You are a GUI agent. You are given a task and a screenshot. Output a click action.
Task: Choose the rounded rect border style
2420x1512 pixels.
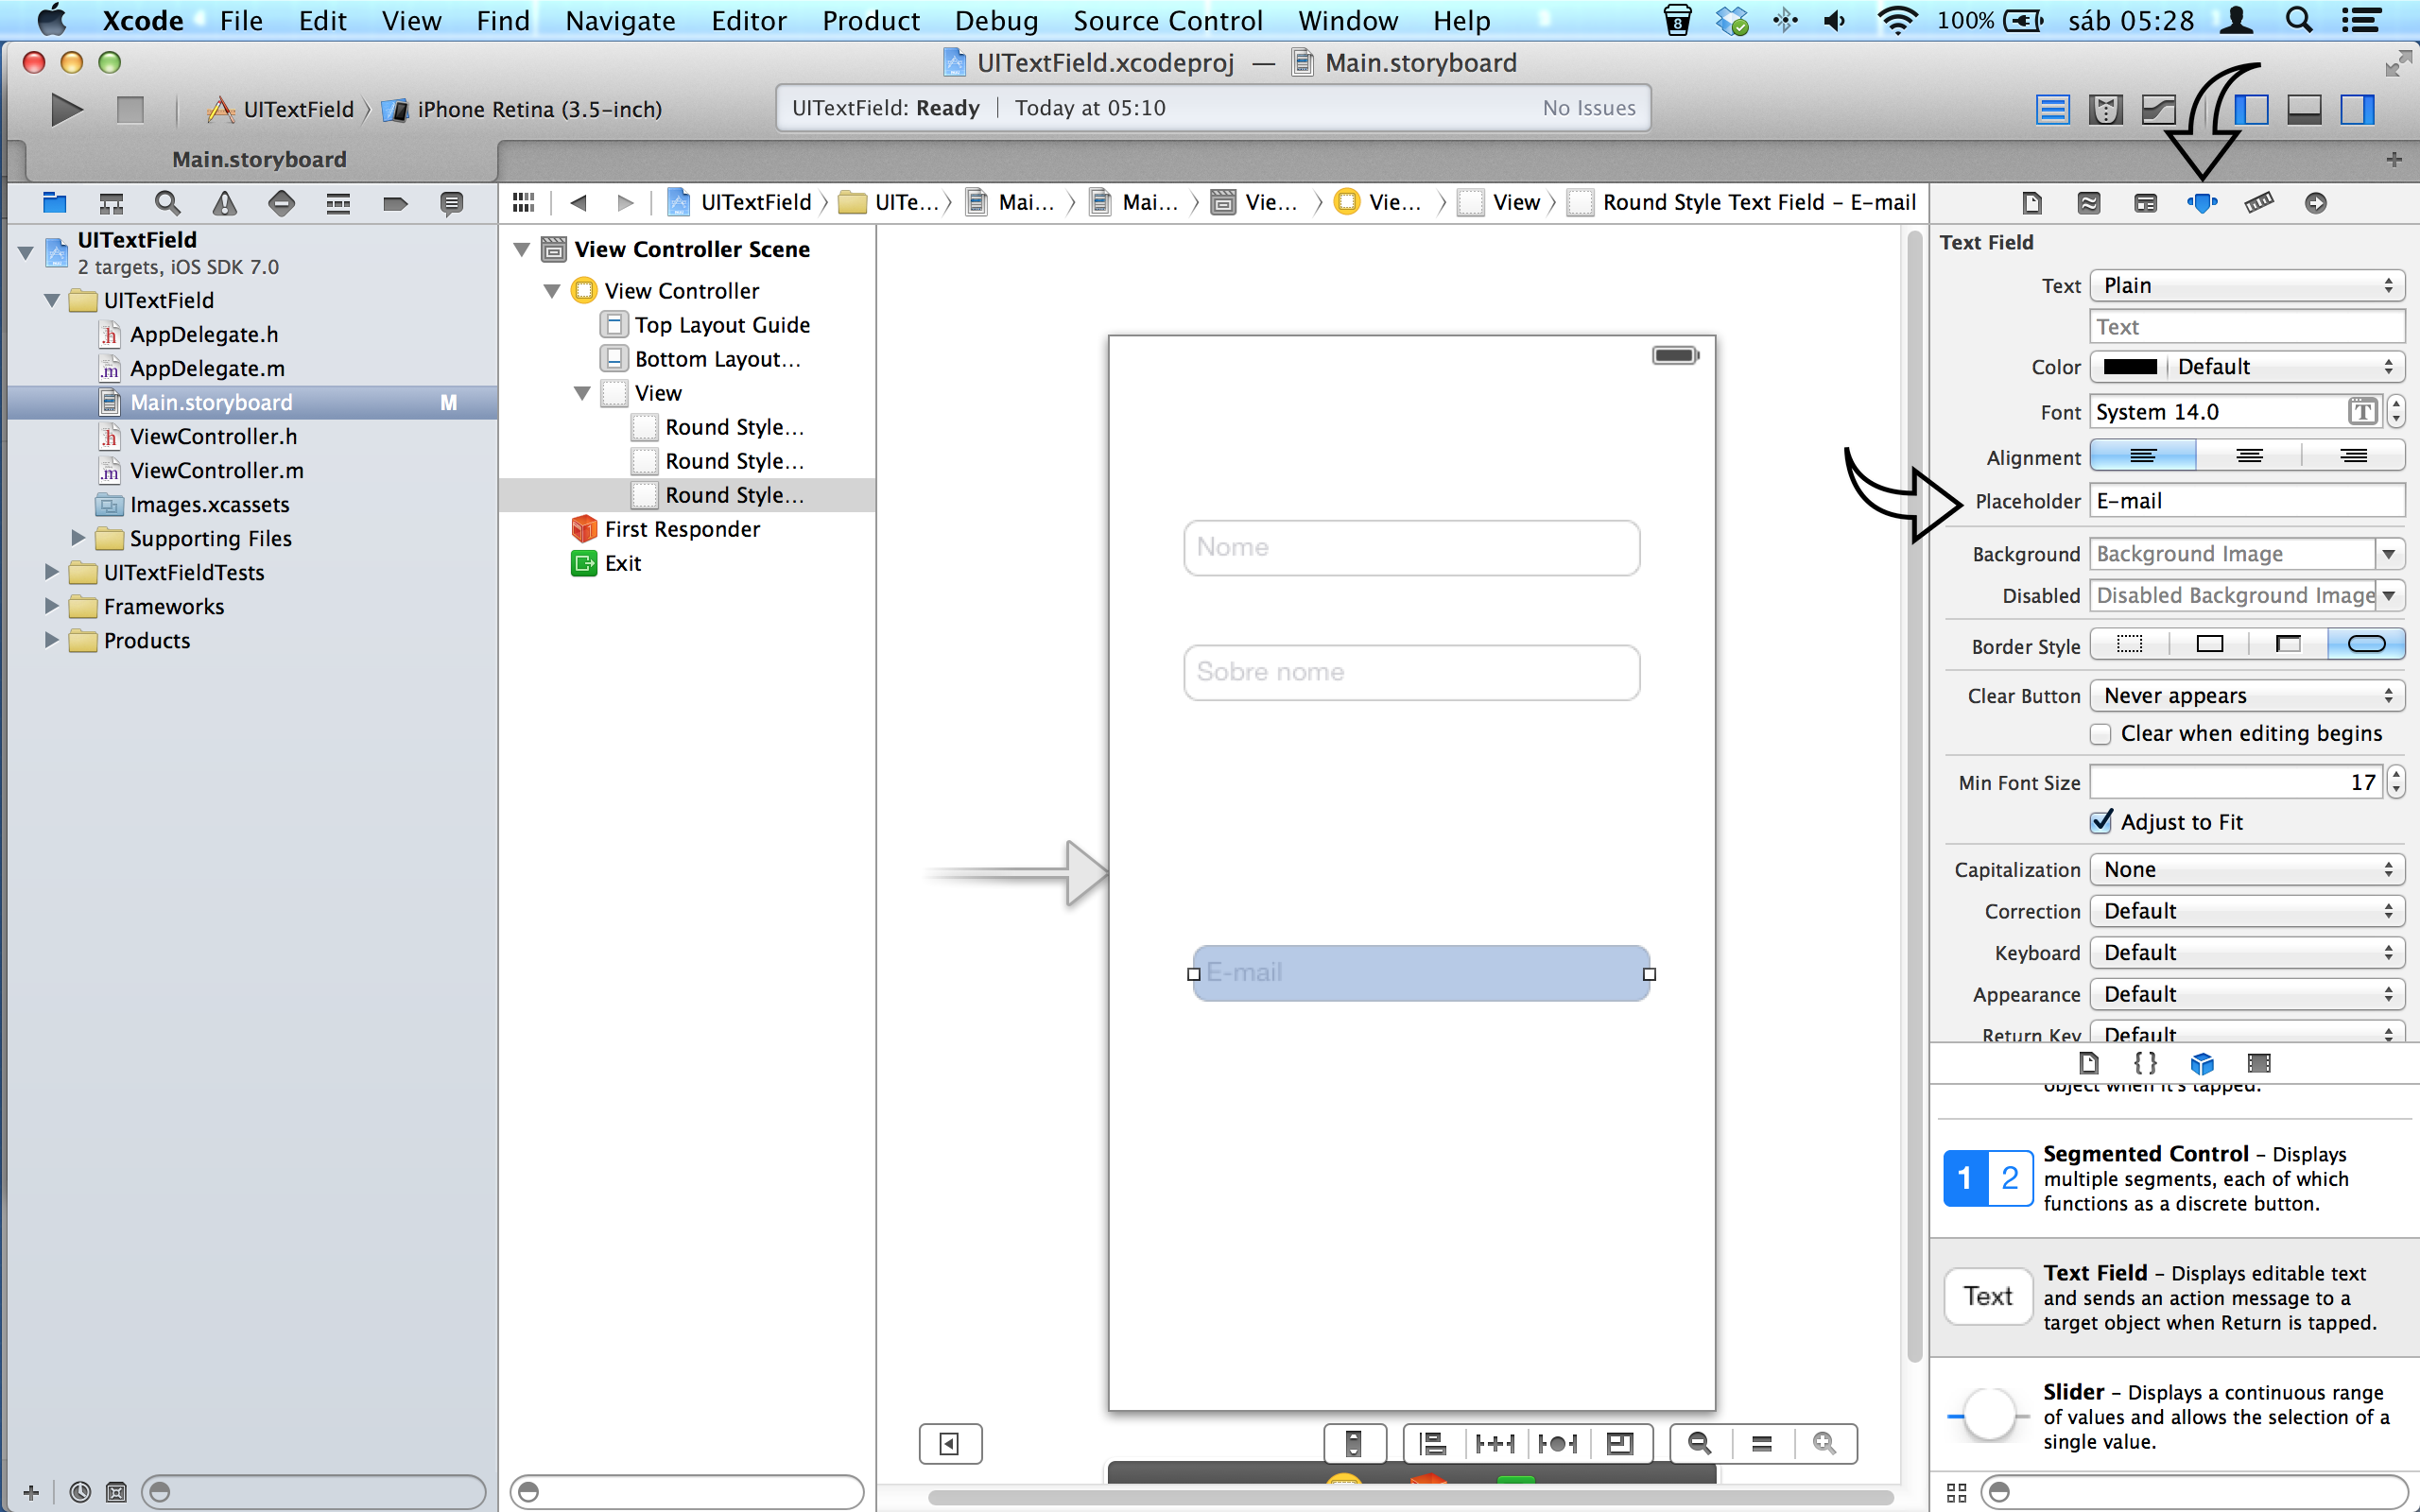click(x=2366, y=644)
